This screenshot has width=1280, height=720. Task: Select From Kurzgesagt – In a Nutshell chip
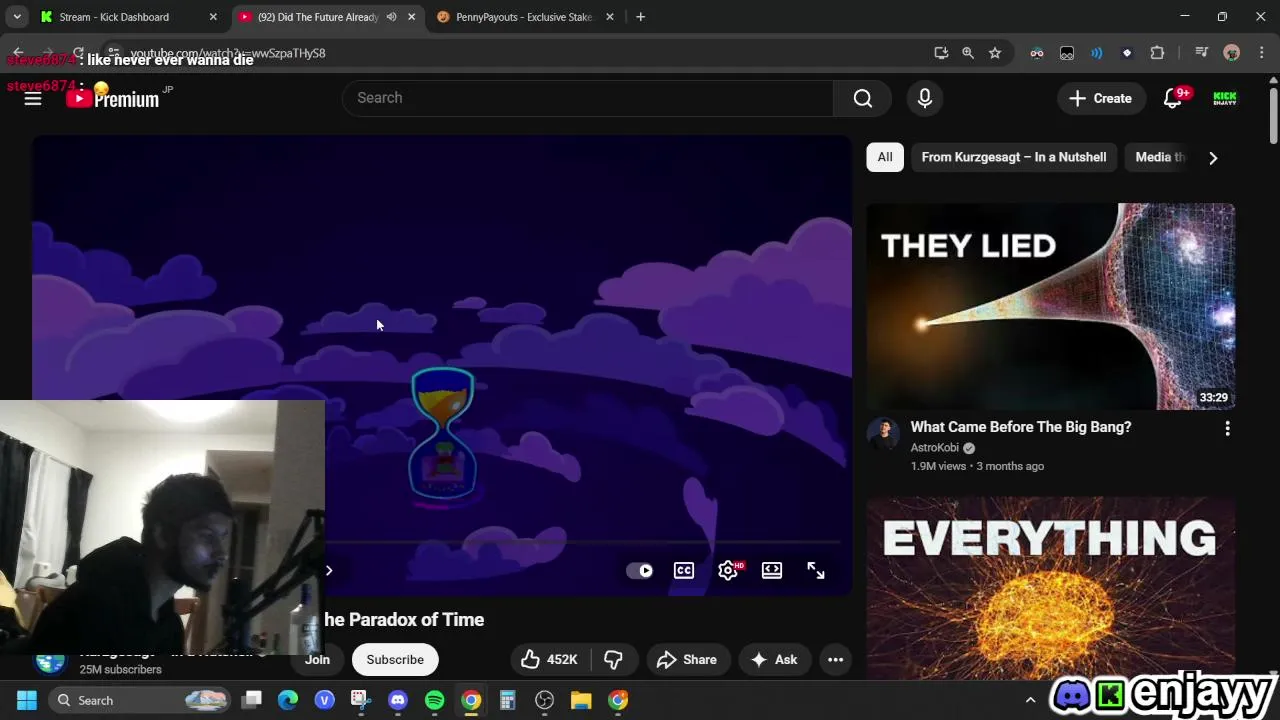click(x=1014, y=157)
